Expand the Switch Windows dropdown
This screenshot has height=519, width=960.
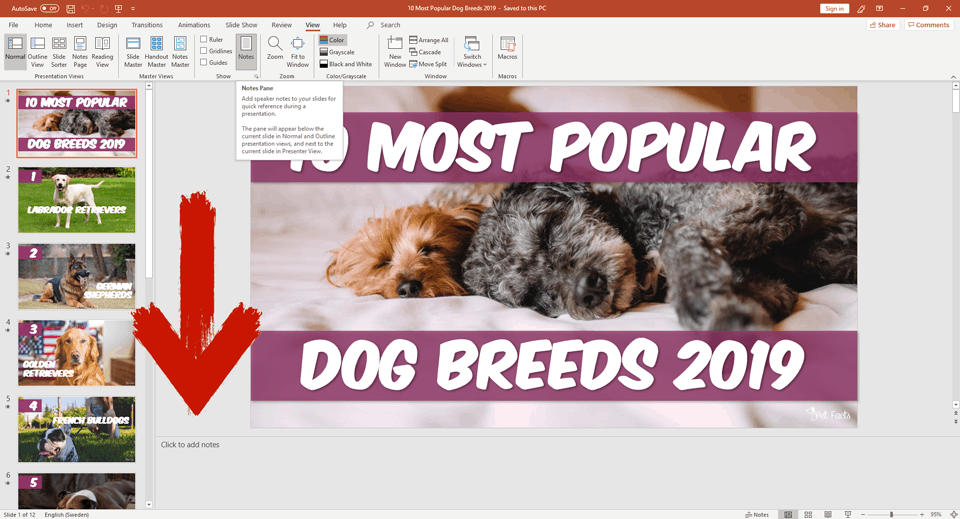tap(472, 51)
